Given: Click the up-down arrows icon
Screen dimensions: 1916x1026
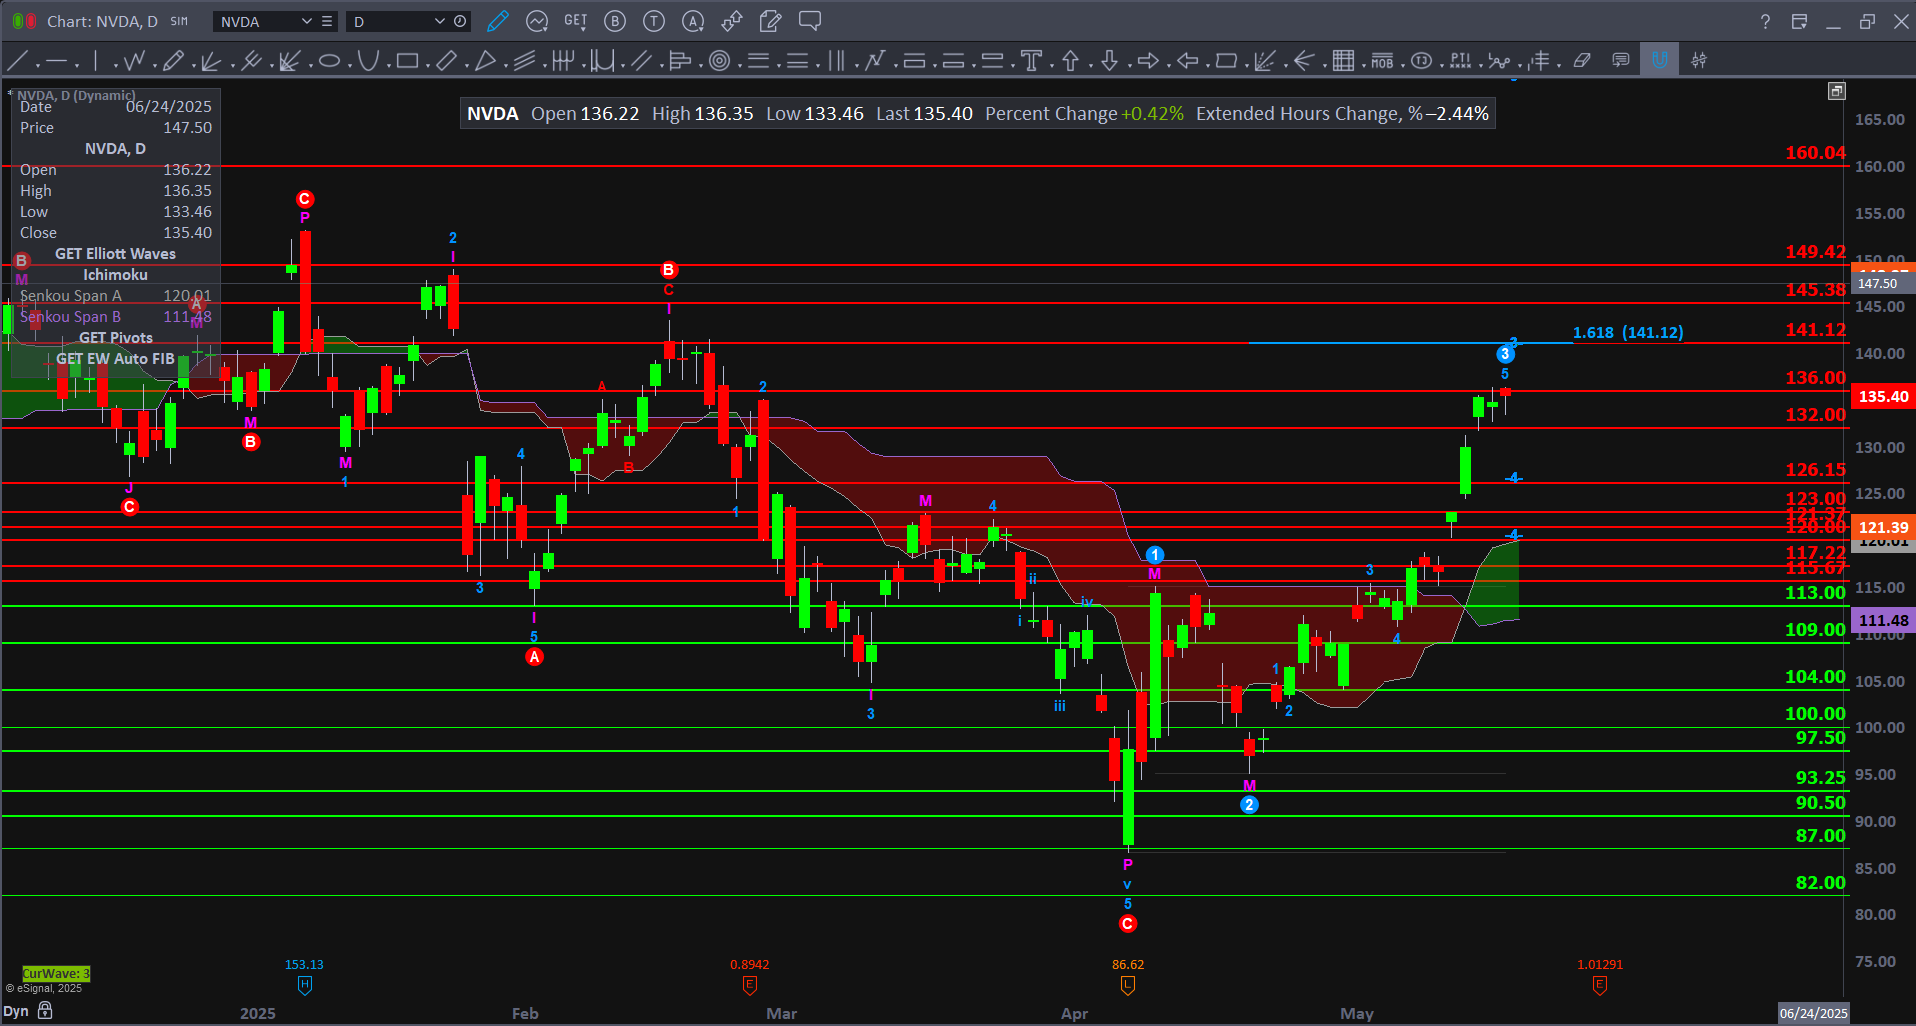Looking at the screenshot, I should click(732, 21).
